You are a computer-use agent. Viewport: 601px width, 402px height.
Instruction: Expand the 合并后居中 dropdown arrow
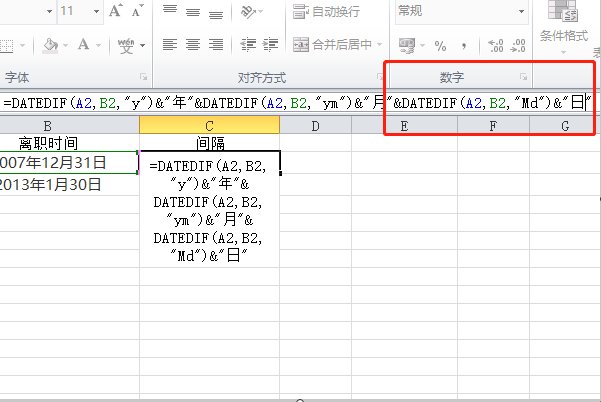379,45
